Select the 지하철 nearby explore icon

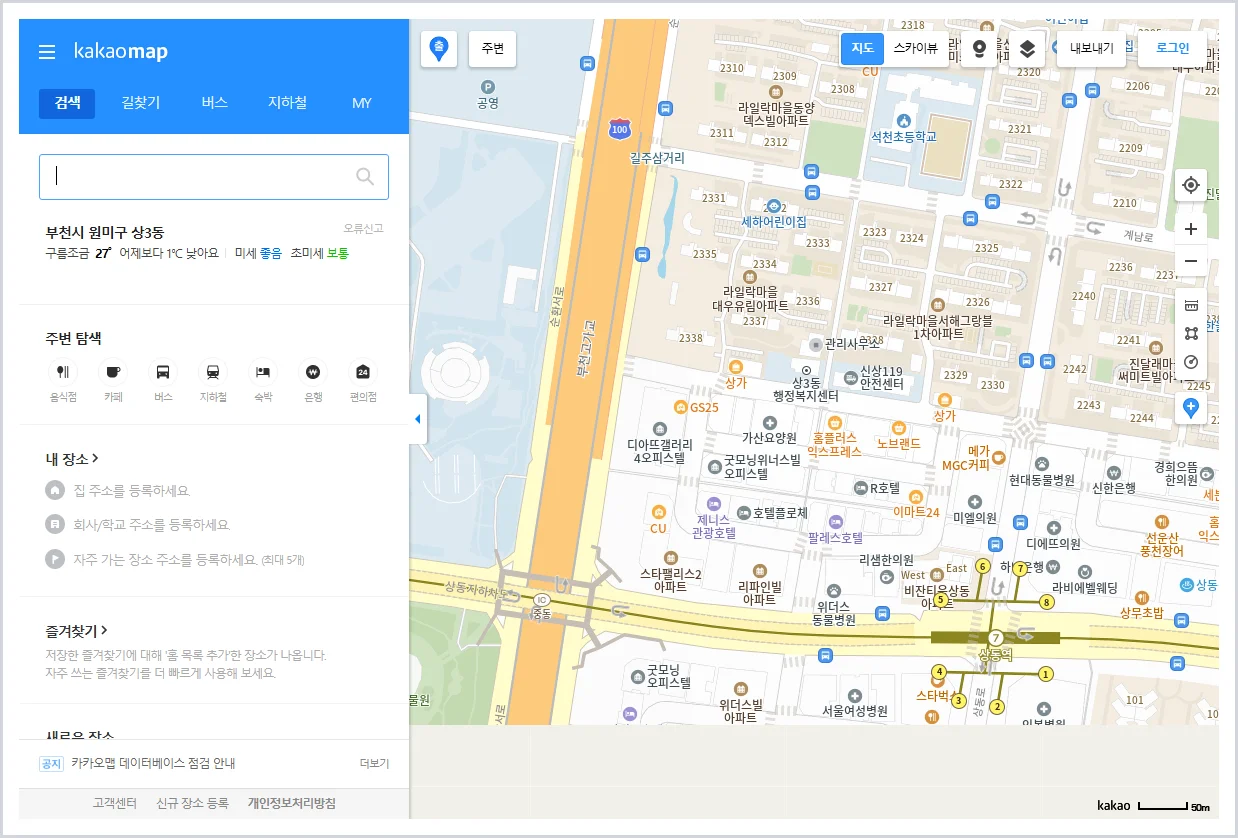[213, 373]
